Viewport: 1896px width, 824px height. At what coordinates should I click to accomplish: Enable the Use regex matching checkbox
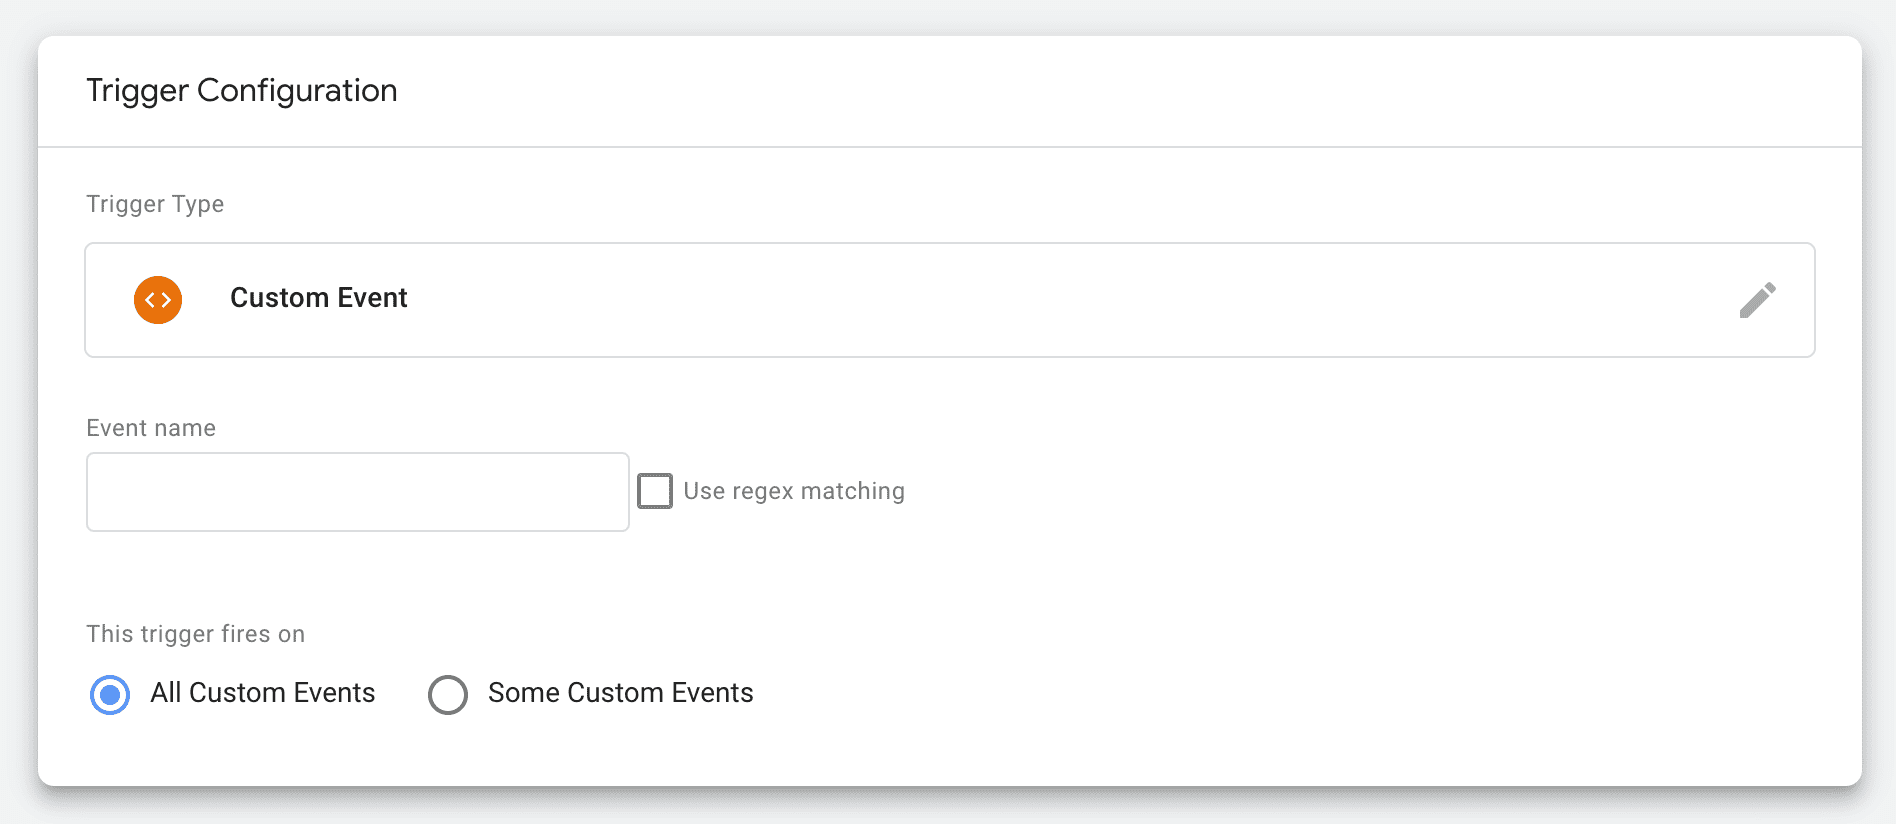click(655, 491)
